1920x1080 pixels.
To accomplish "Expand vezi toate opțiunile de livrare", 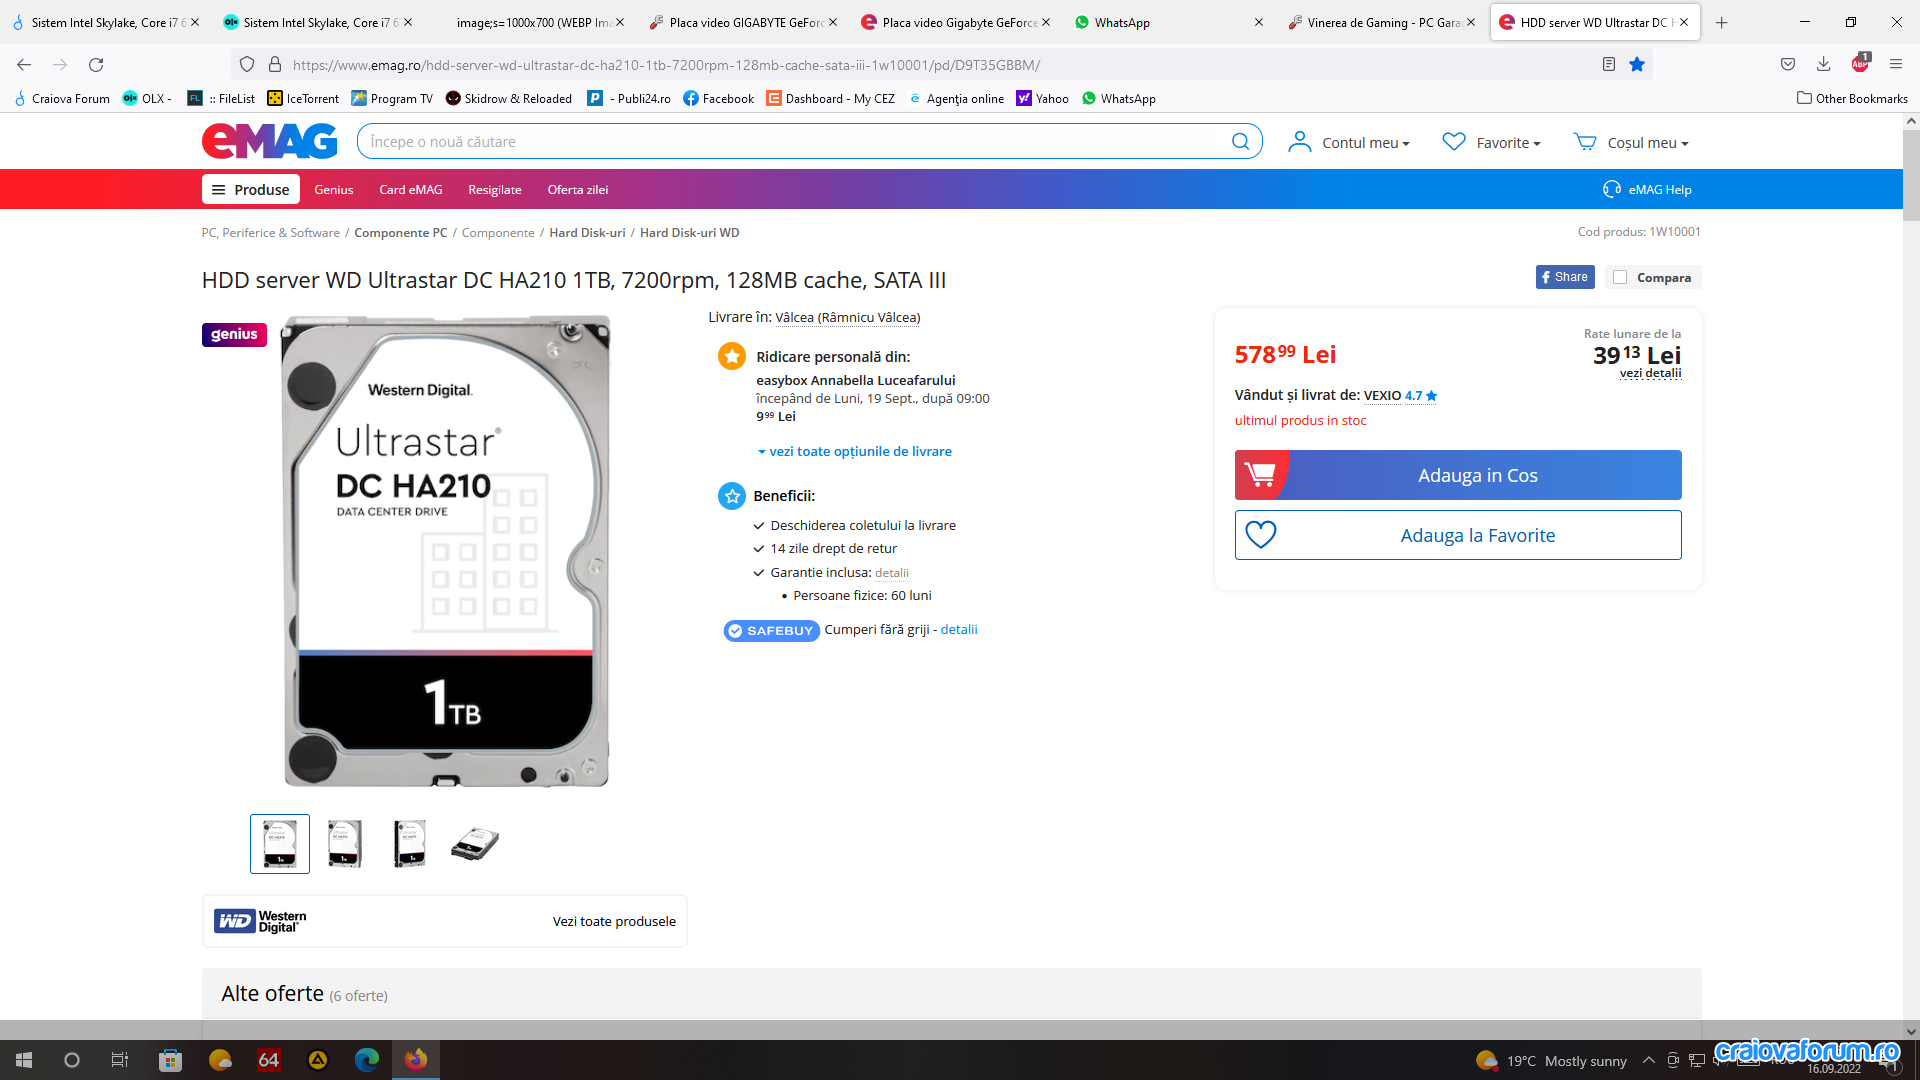I will coord(854,452).
